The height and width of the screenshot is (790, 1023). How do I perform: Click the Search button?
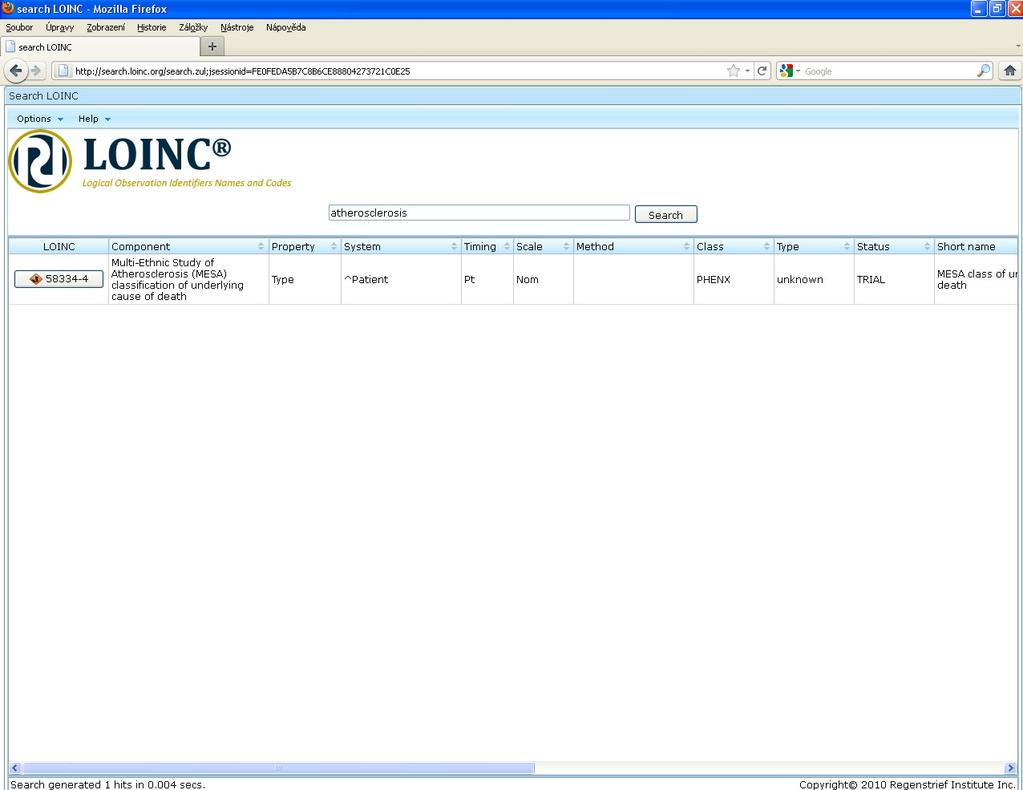click(665, 215)
